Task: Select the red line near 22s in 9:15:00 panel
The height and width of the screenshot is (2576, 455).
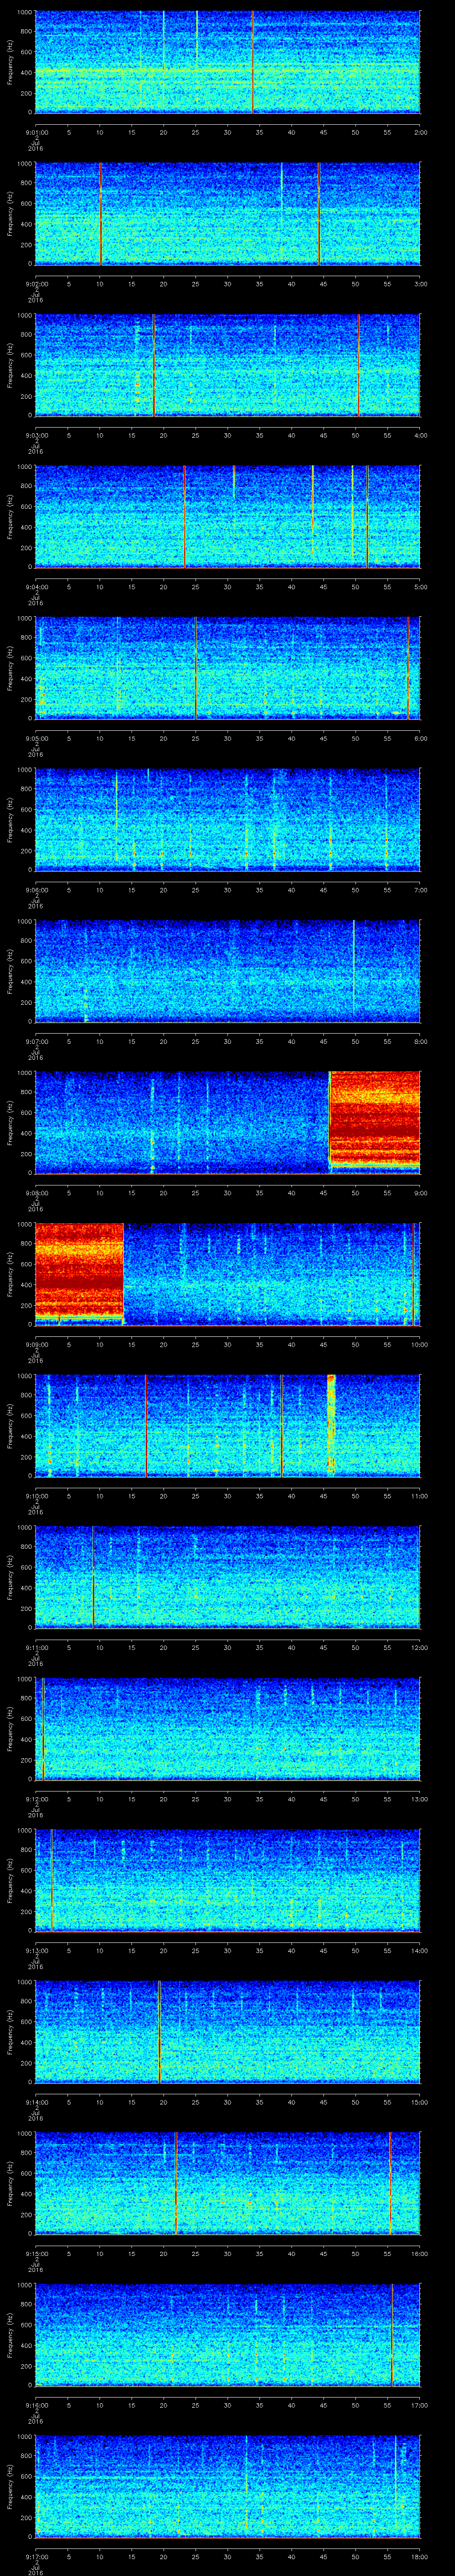Action: point(176,2184)
